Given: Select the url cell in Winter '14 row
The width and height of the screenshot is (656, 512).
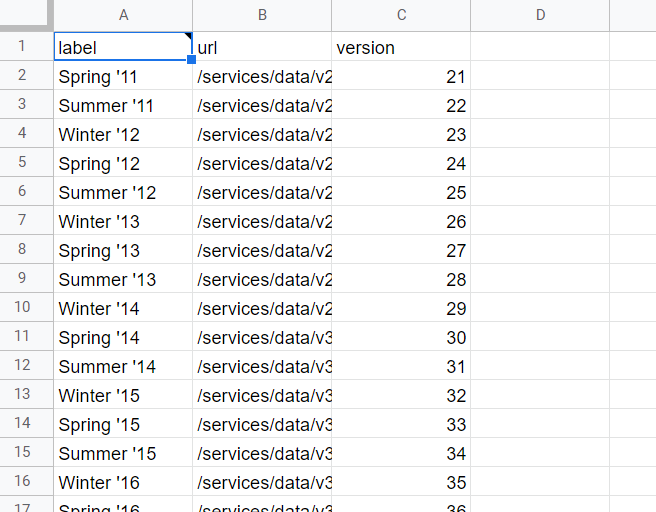Looking at the screenshot, I should (x=262, y=307).
